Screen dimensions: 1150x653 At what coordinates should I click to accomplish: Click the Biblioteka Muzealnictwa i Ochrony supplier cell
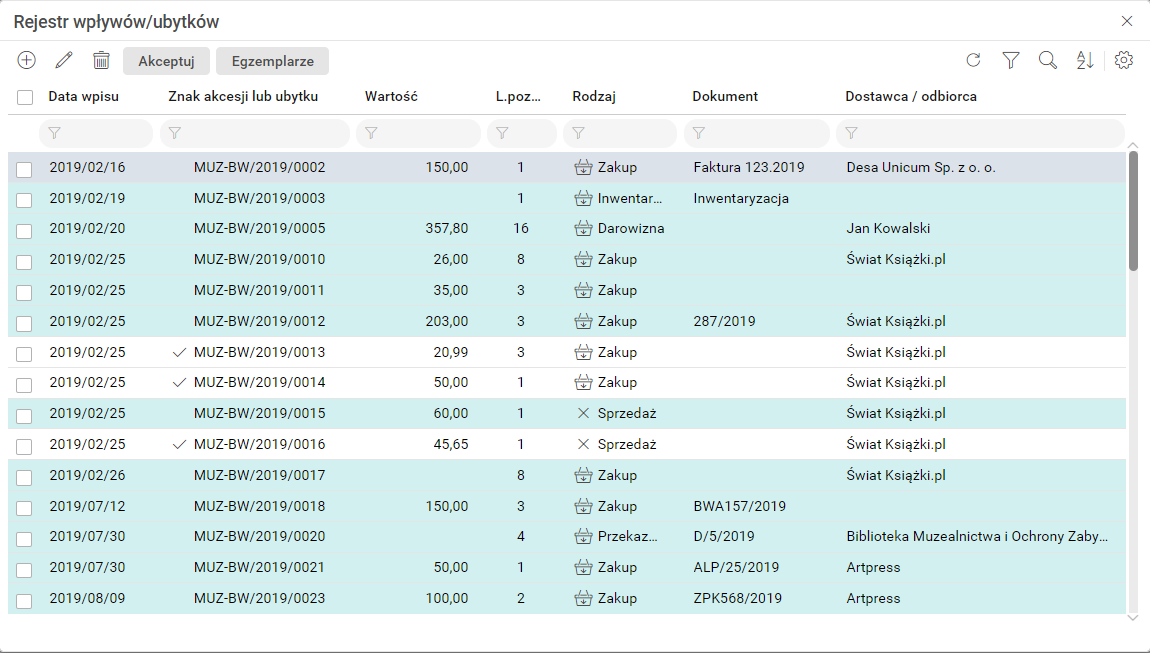(977, 536)
